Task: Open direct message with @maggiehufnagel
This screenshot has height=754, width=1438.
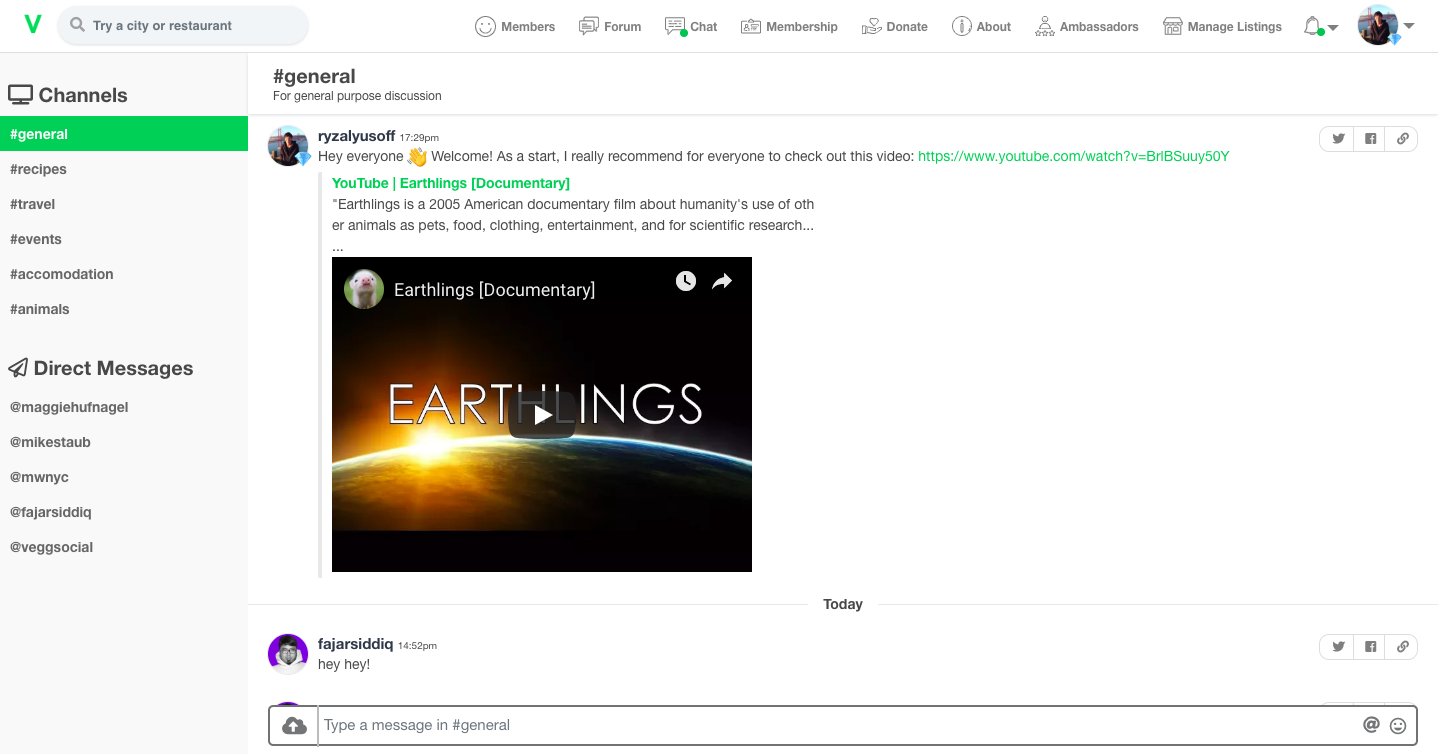Action: (x=124, y=407)
